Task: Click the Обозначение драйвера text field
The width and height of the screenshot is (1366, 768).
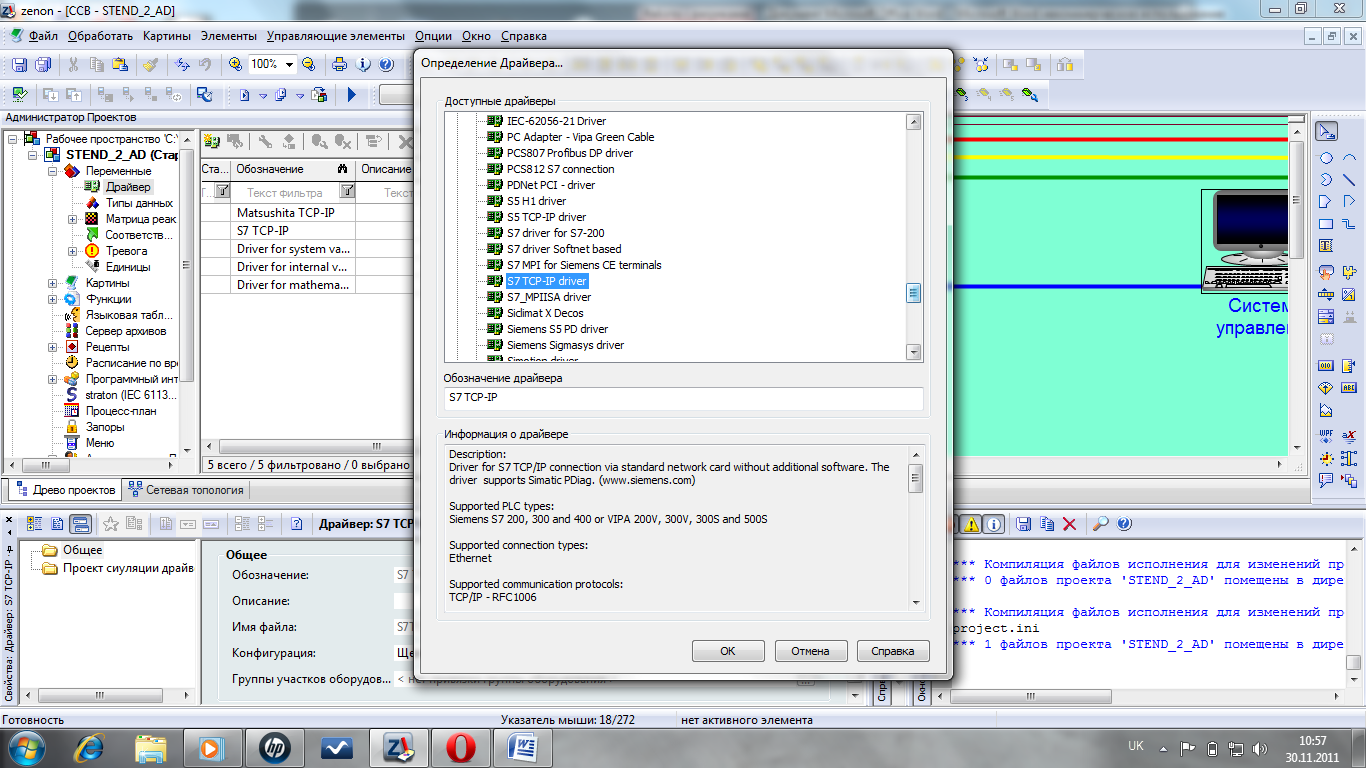Action: 684,398
